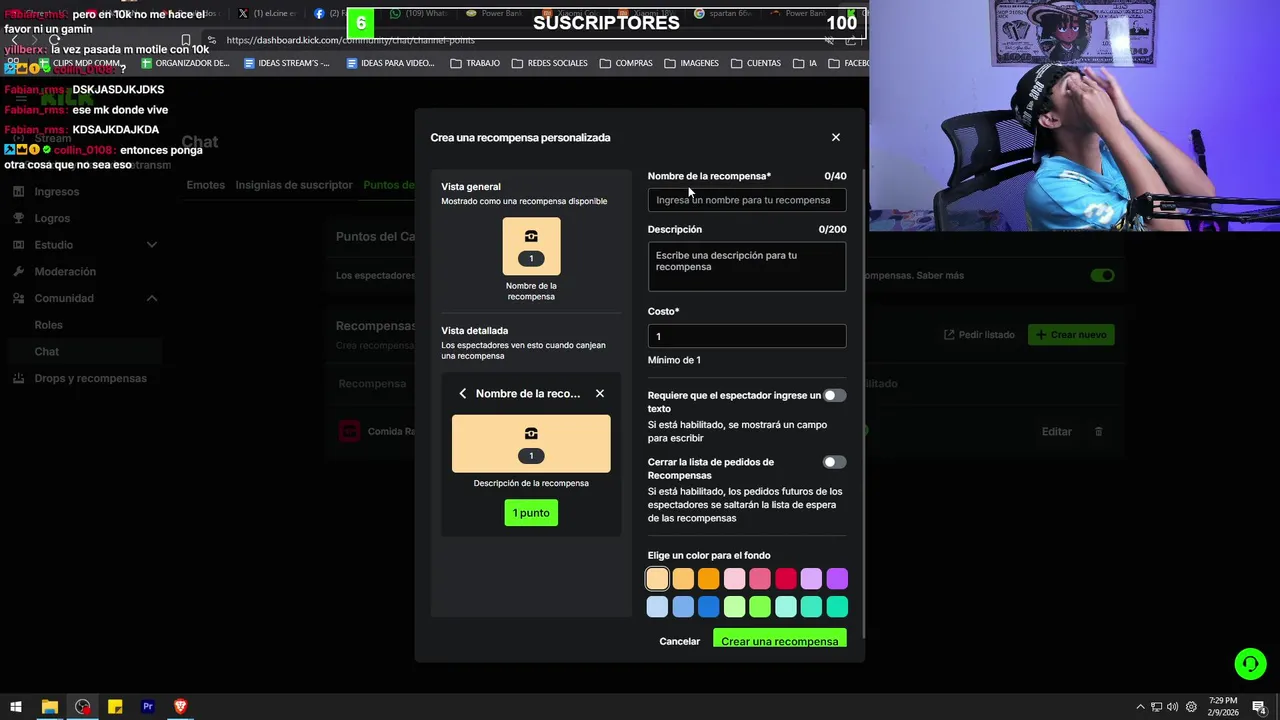Image resolution: width=1280 pixels, height=720 pixels.
Task: Select the dark blue background color
Action: point(709,607)
